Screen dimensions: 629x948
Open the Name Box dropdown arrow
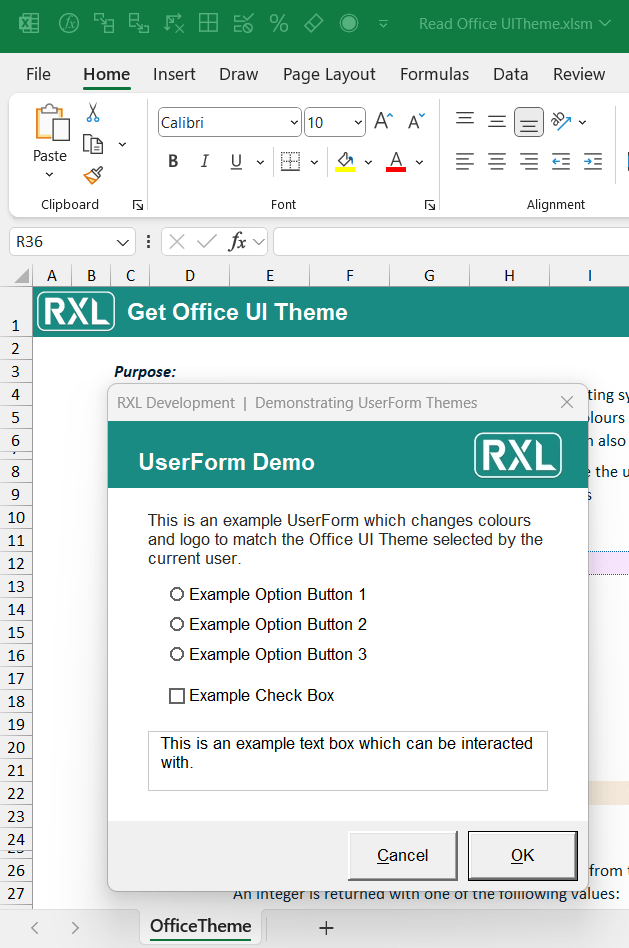(123, 242)
